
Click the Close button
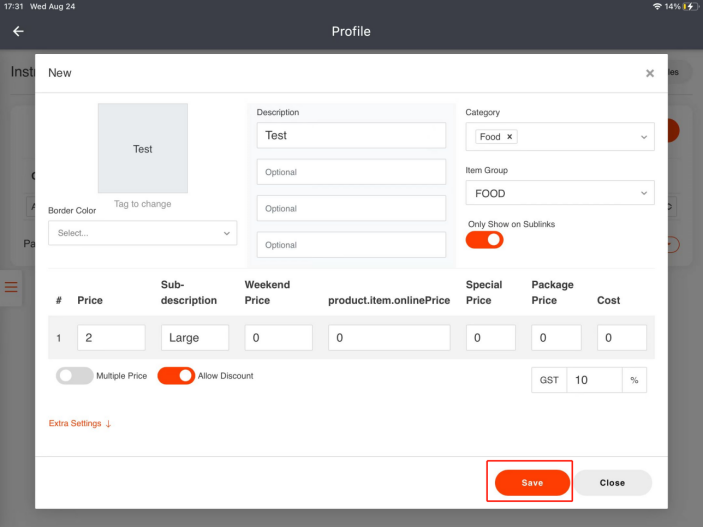[612, 483]
